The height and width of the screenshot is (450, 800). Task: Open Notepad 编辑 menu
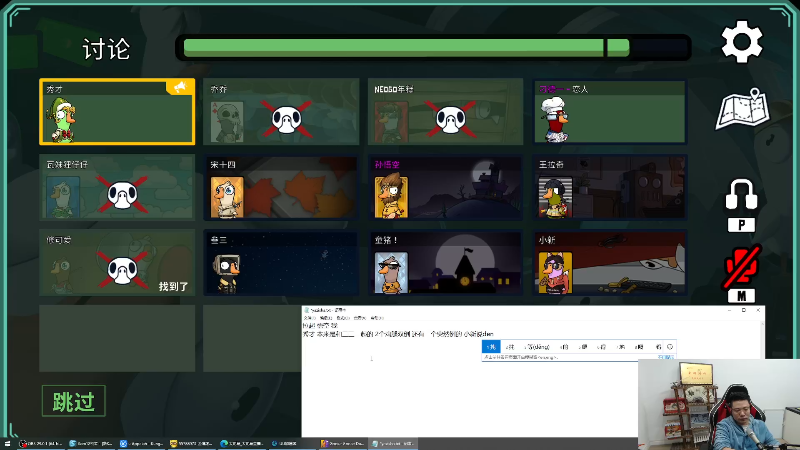click(325, 318)
